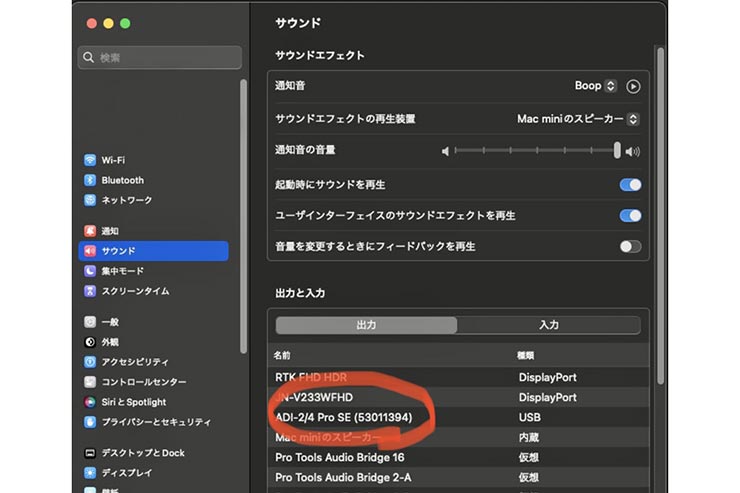
Task: Open the Mac miniのスピーカー output device dropdown
Action: 577,119
